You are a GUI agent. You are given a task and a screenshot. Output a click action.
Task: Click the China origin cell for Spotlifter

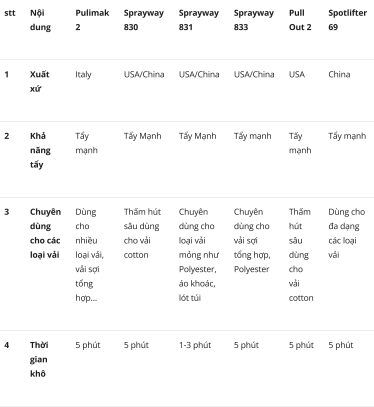coord(339,74)
